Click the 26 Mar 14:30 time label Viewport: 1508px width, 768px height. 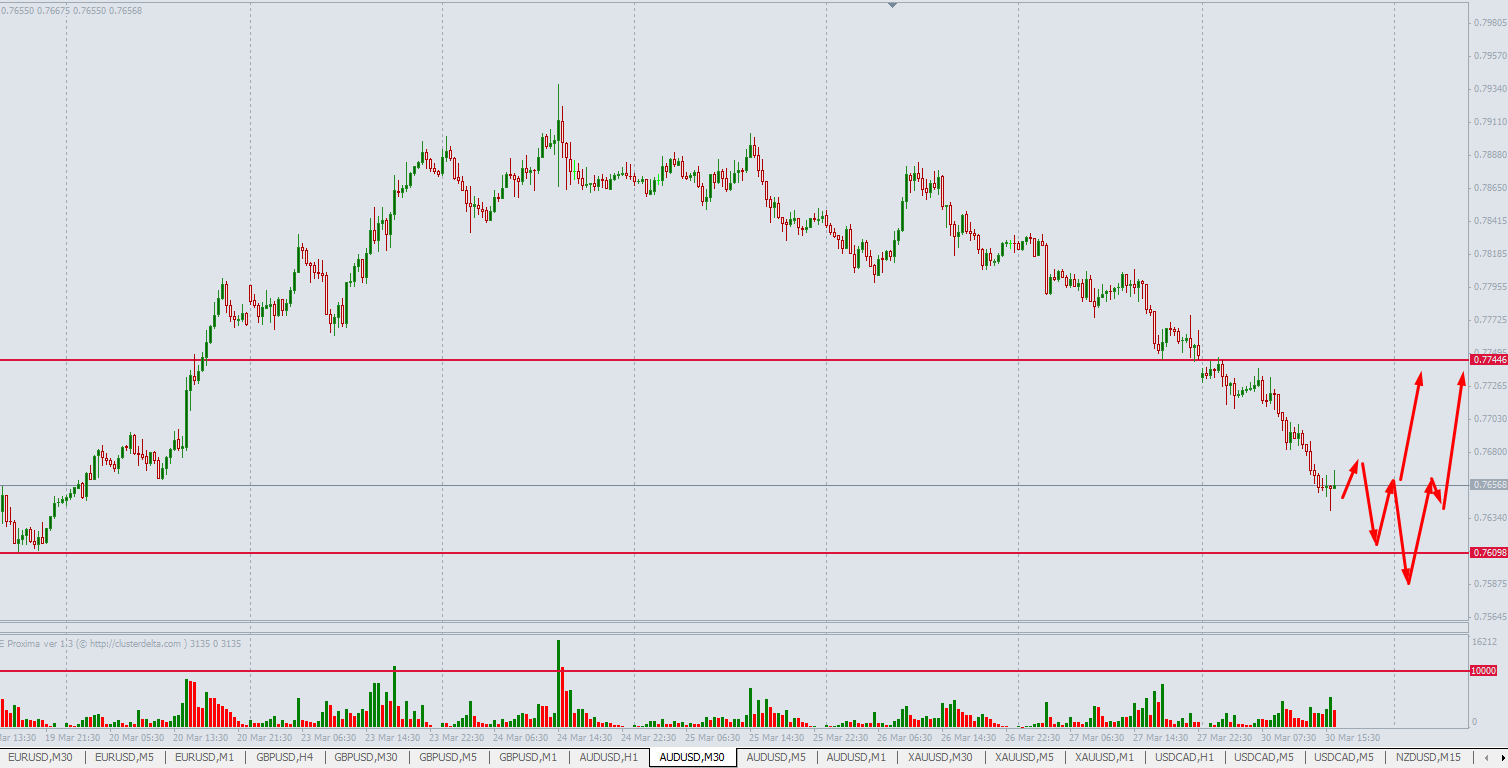pos(968,738)
